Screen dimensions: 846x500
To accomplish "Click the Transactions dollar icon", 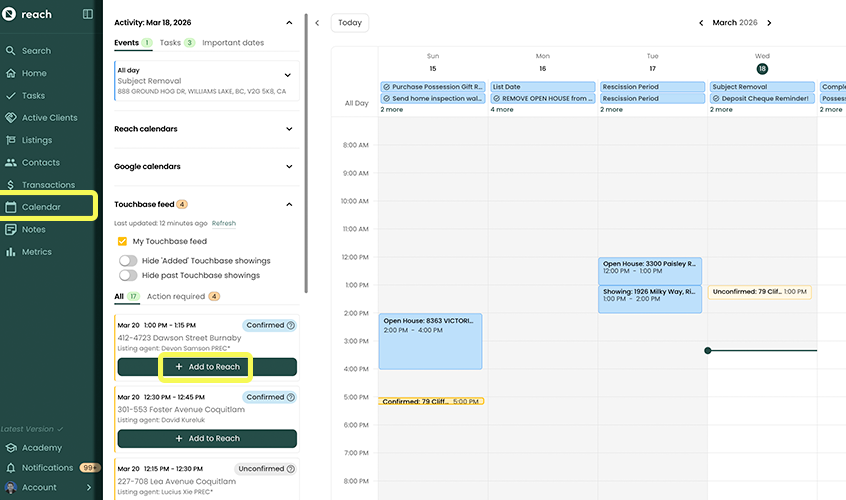I will [10, 185].
